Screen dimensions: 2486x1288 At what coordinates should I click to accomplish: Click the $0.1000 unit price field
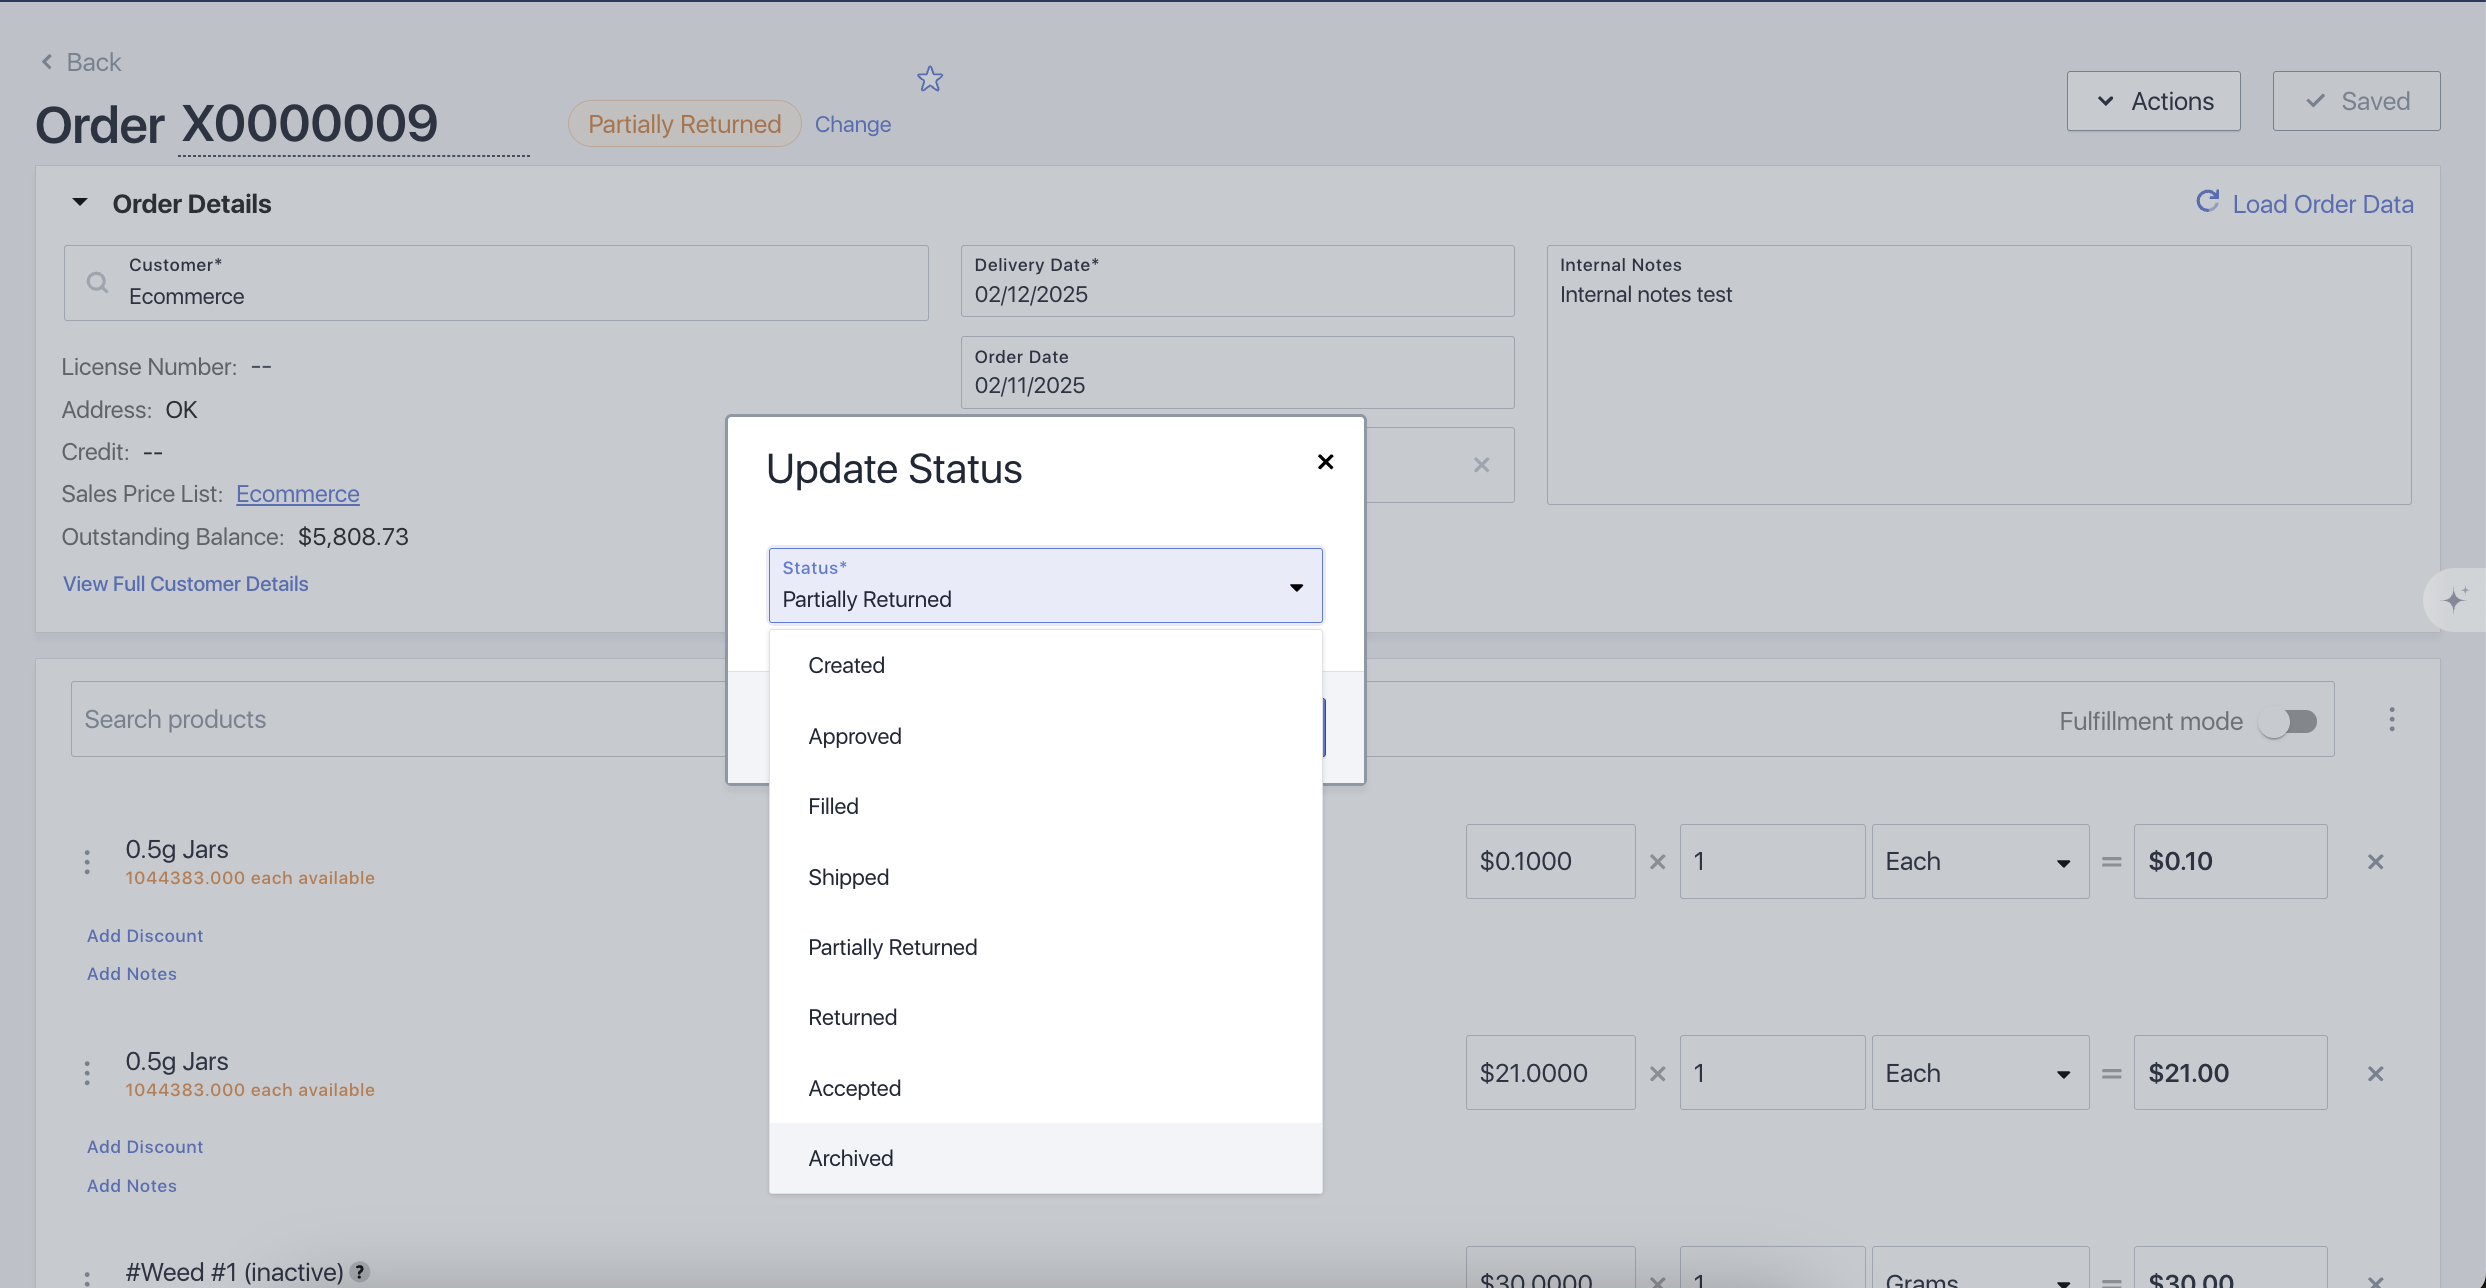pos(1551,862)
